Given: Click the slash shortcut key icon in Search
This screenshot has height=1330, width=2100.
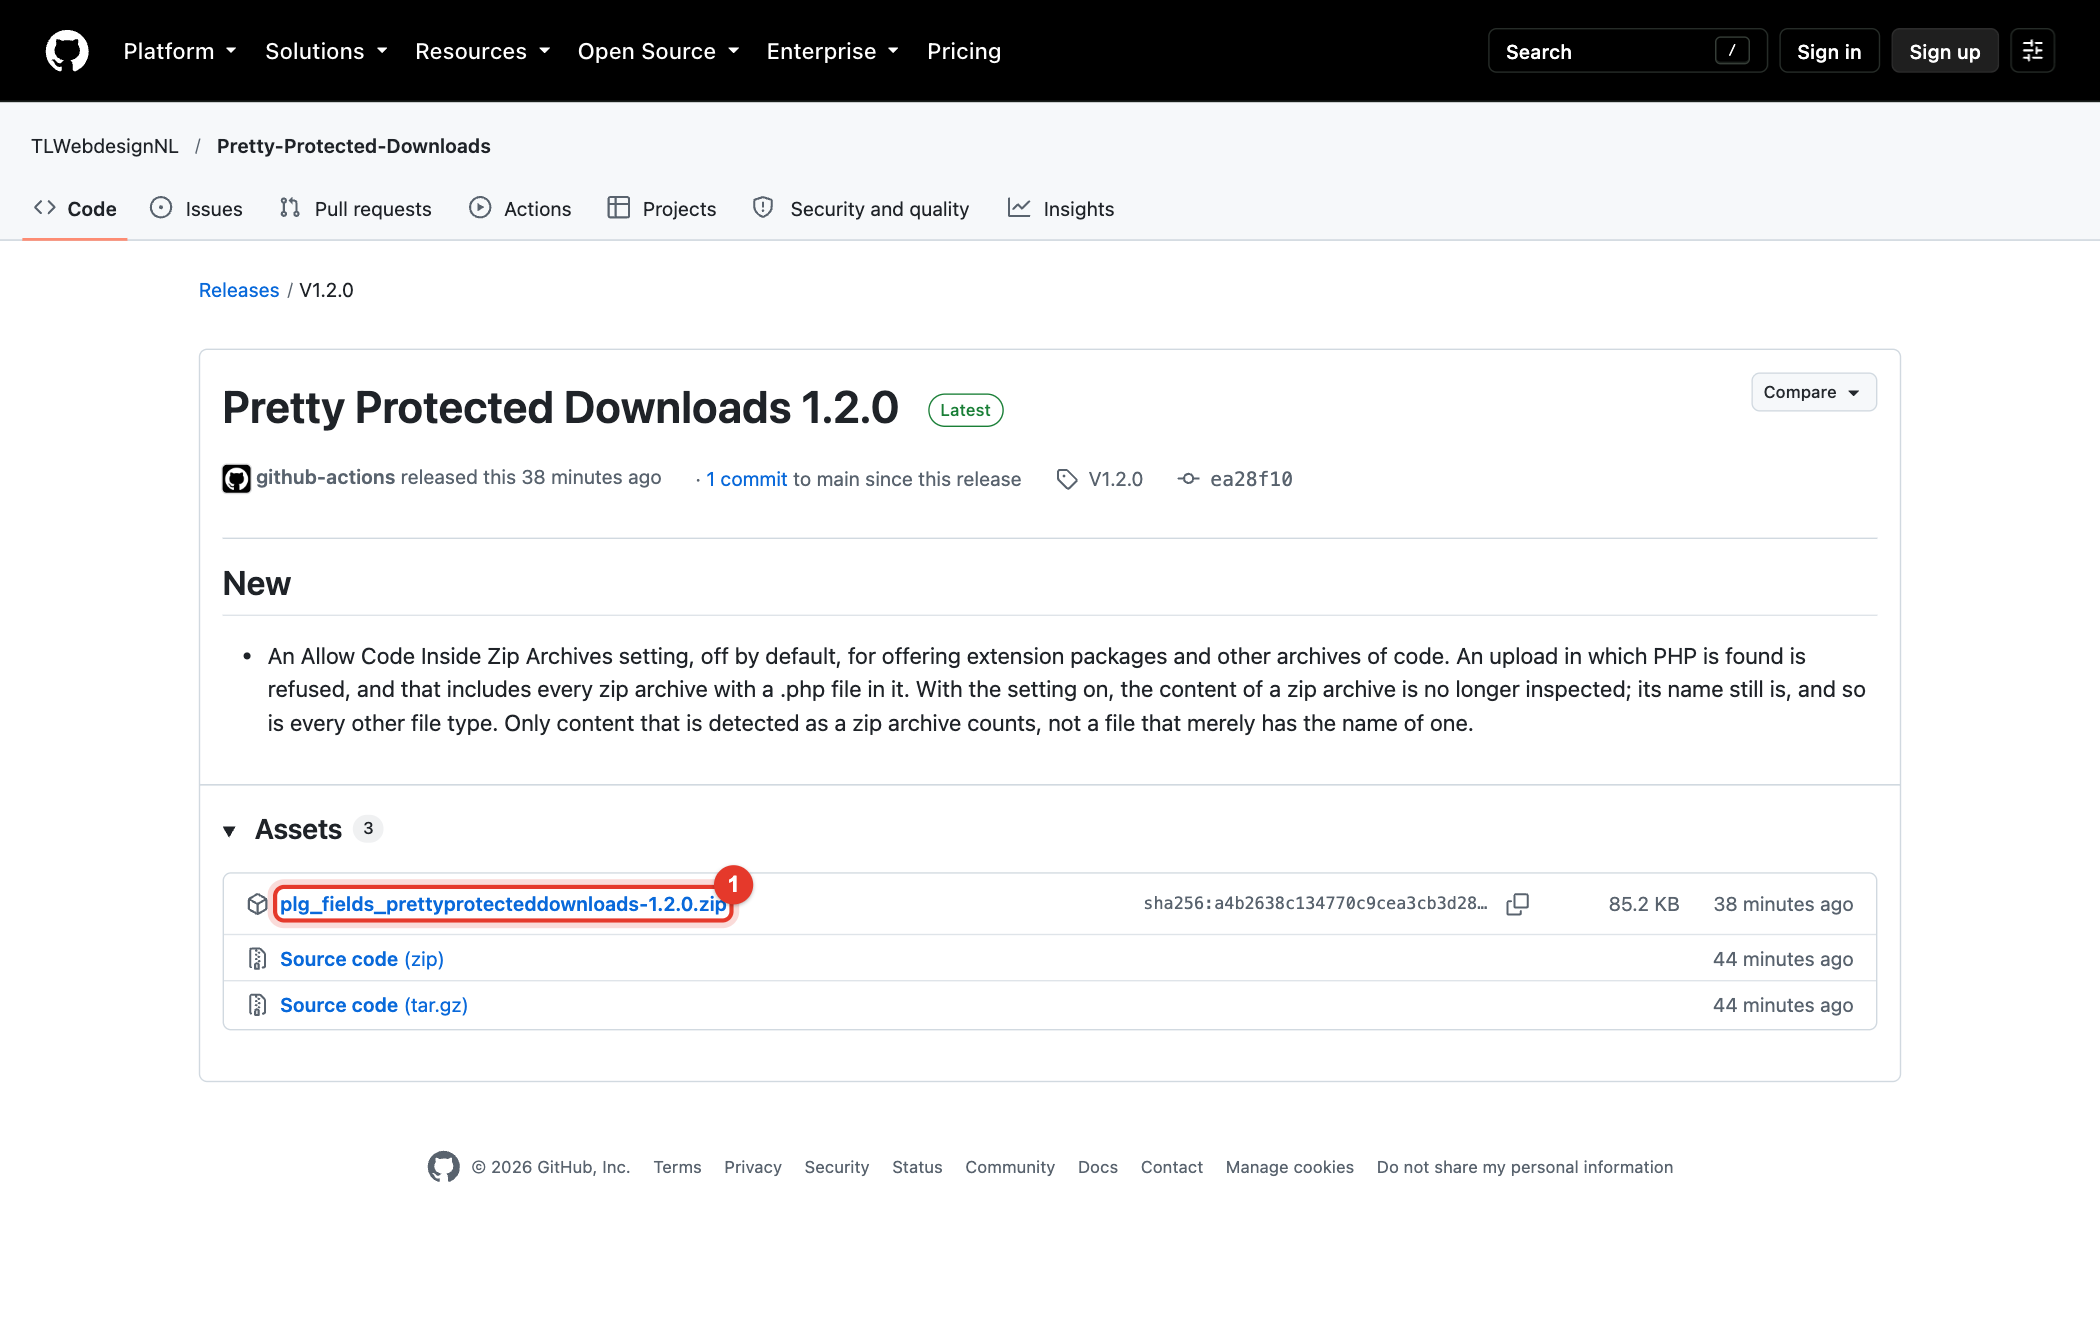Looking at the screenshot, I should (x=1732, y=51).
